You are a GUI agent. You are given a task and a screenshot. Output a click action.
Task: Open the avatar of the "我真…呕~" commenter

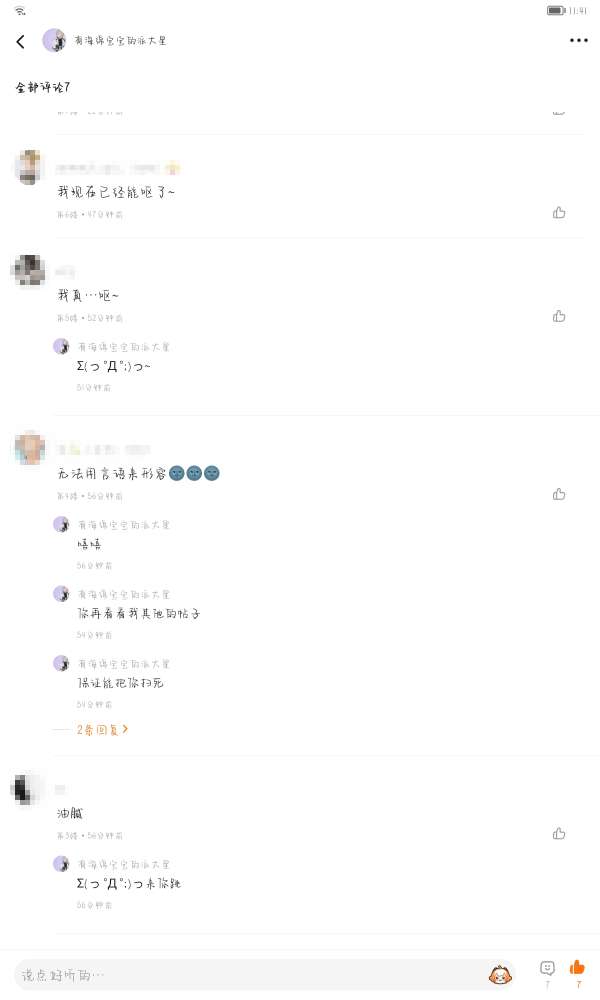click(28, 271)
